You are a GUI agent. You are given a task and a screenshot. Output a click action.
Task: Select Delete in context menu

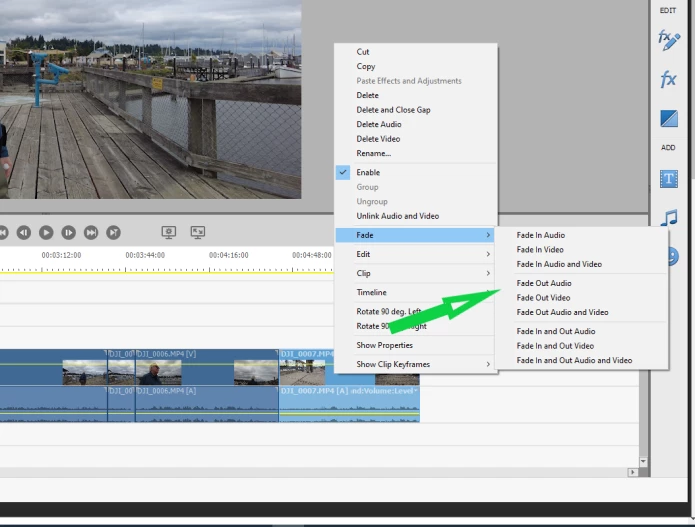click(x=367, y=95)
